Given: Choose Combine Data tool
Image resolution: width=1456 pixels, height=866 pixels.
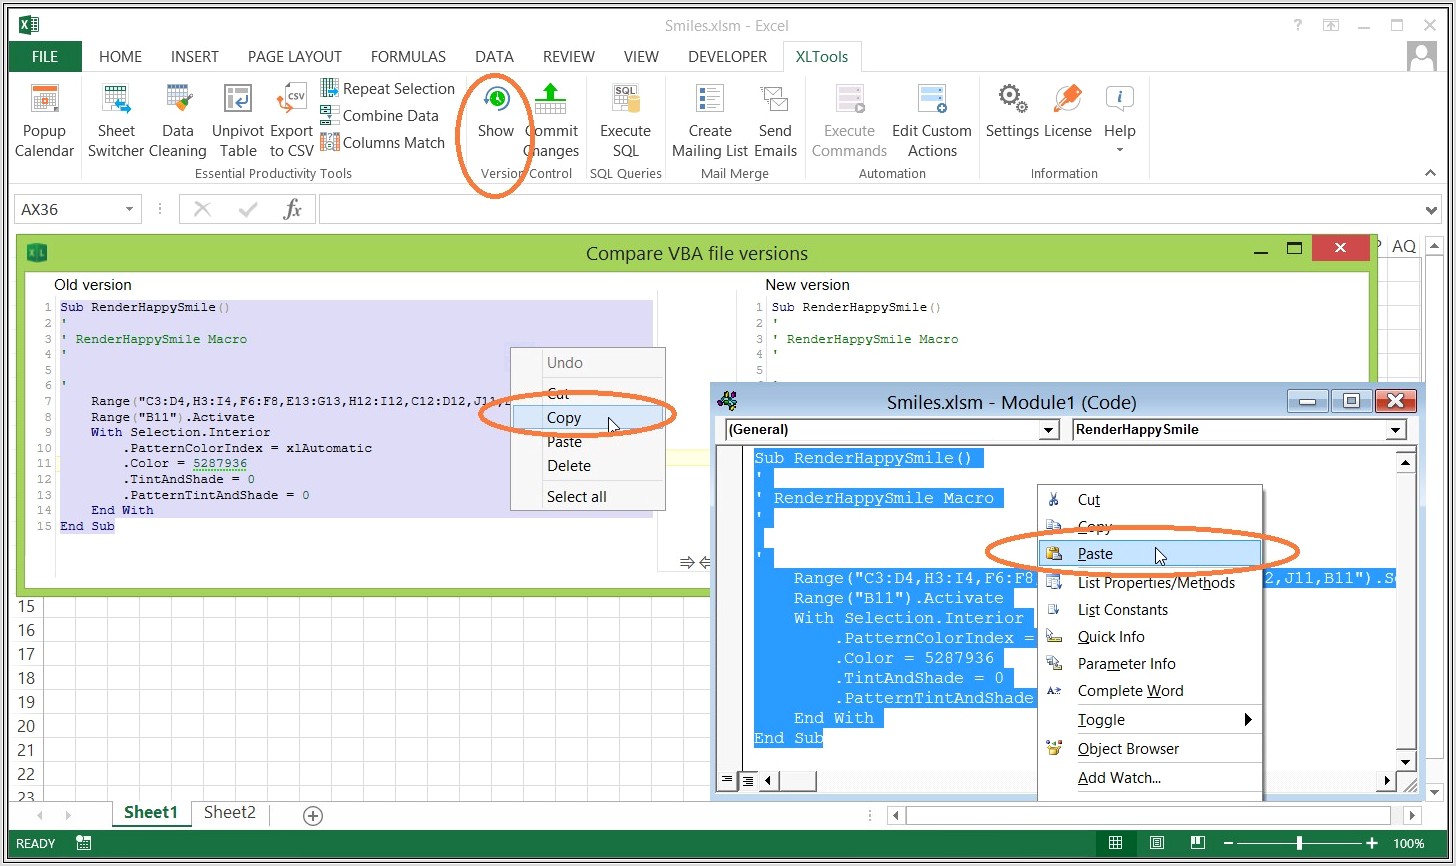Looking at the screenshot, I should click(379, 115).
